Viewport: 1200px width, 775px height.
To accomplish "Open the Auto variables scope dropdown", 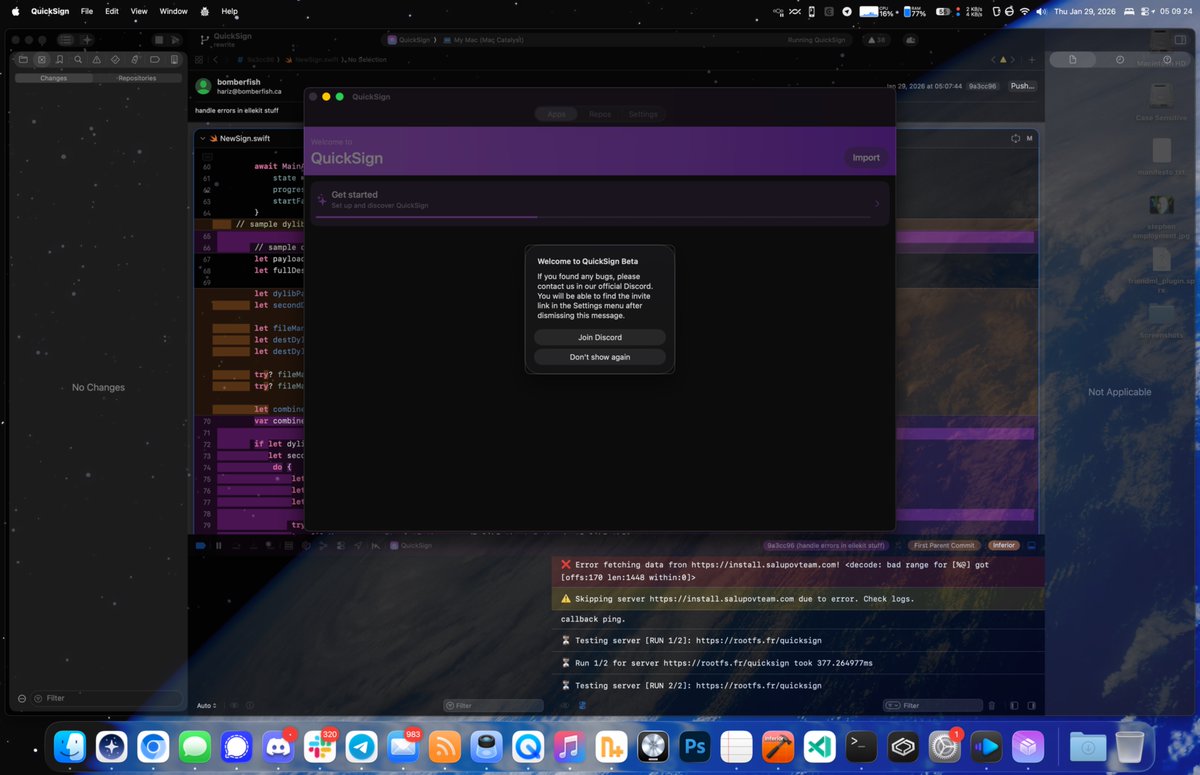I will pos(205,705).
